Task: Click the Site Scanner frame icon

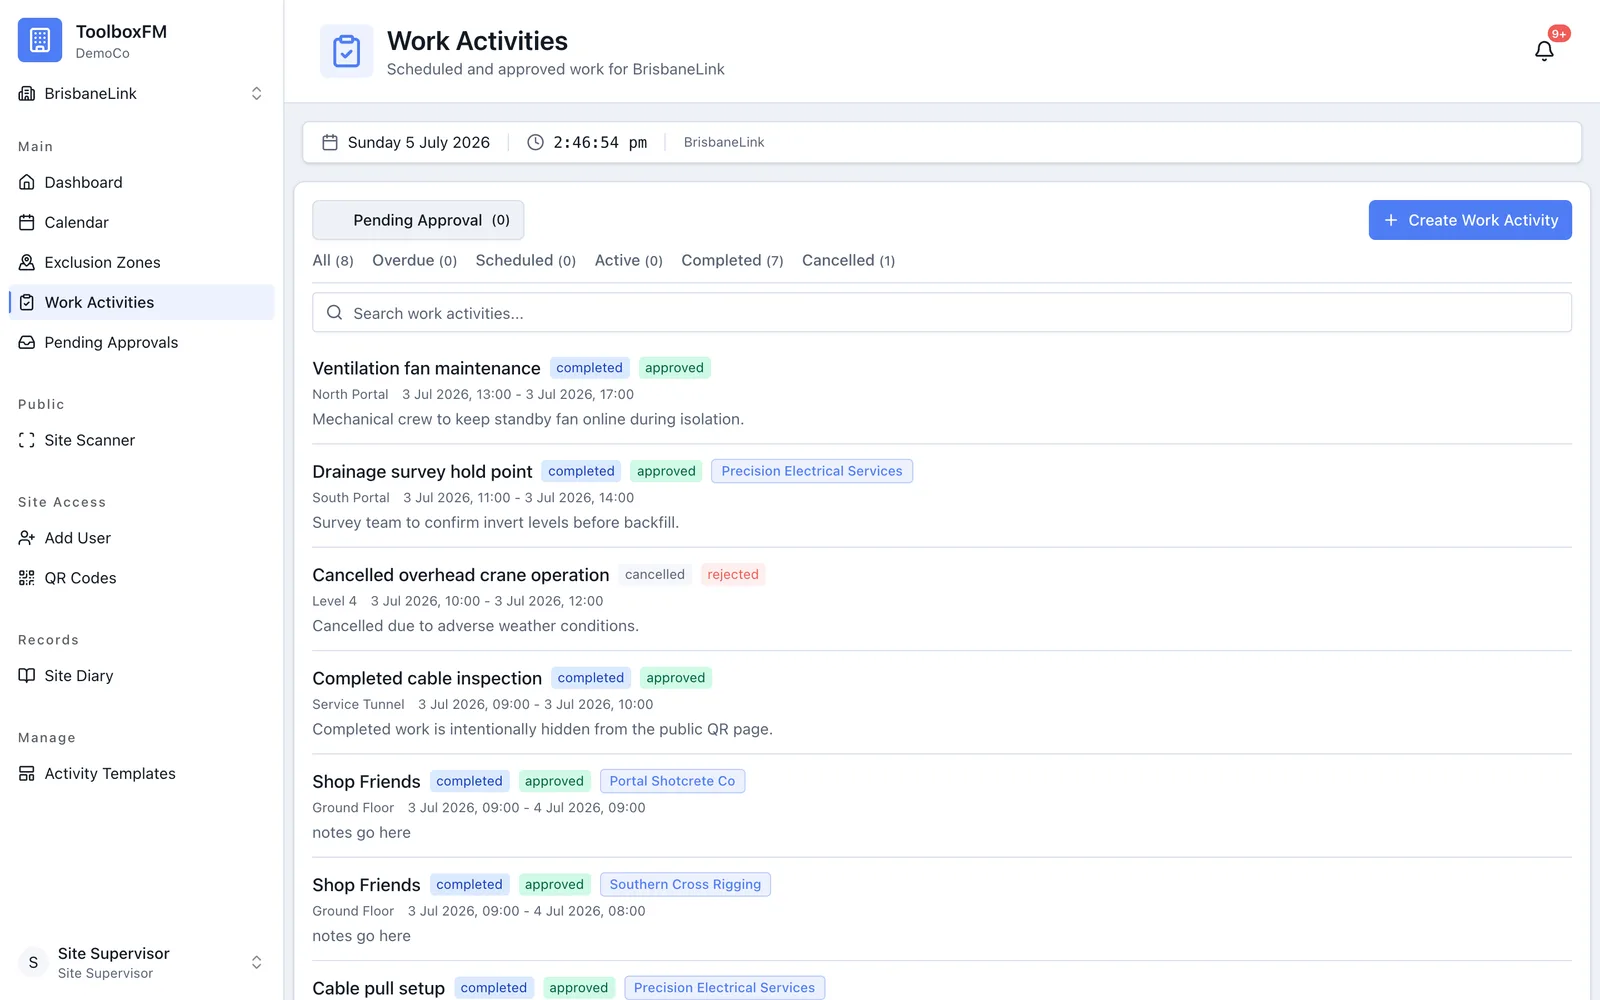Action: tap(27, 440)
